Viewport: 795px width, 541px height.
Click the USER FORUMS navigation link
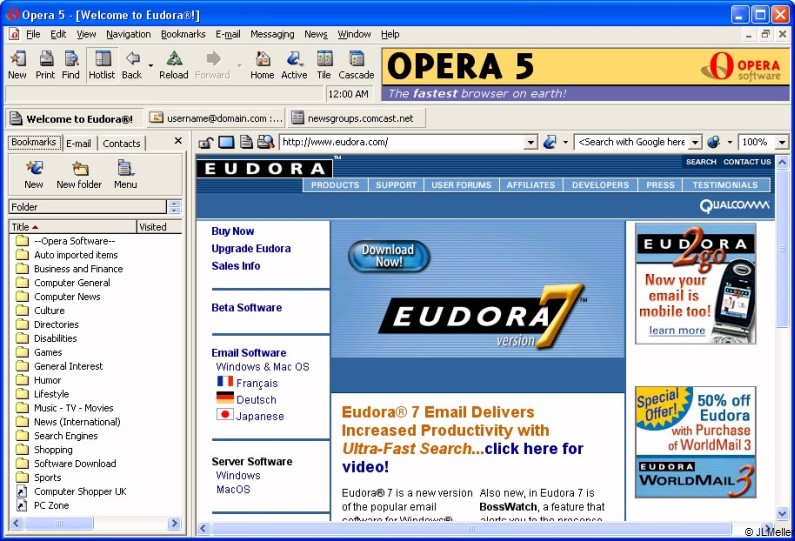[461, 185]
